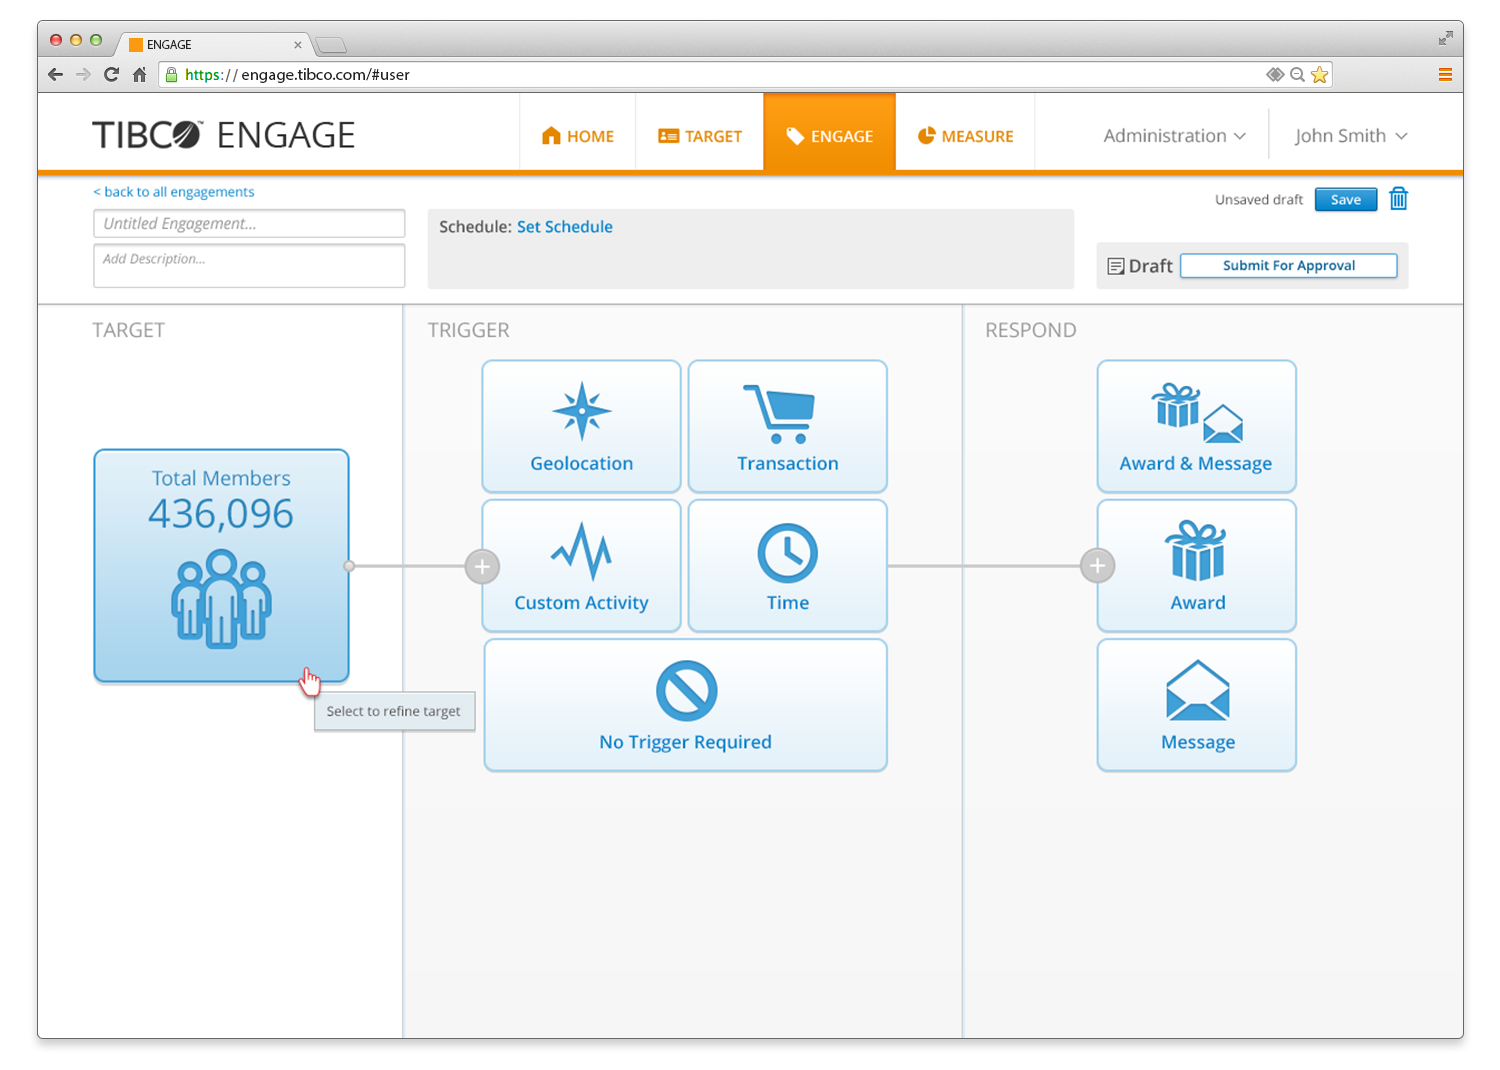Choose Award & Message response

point(1196,426)
